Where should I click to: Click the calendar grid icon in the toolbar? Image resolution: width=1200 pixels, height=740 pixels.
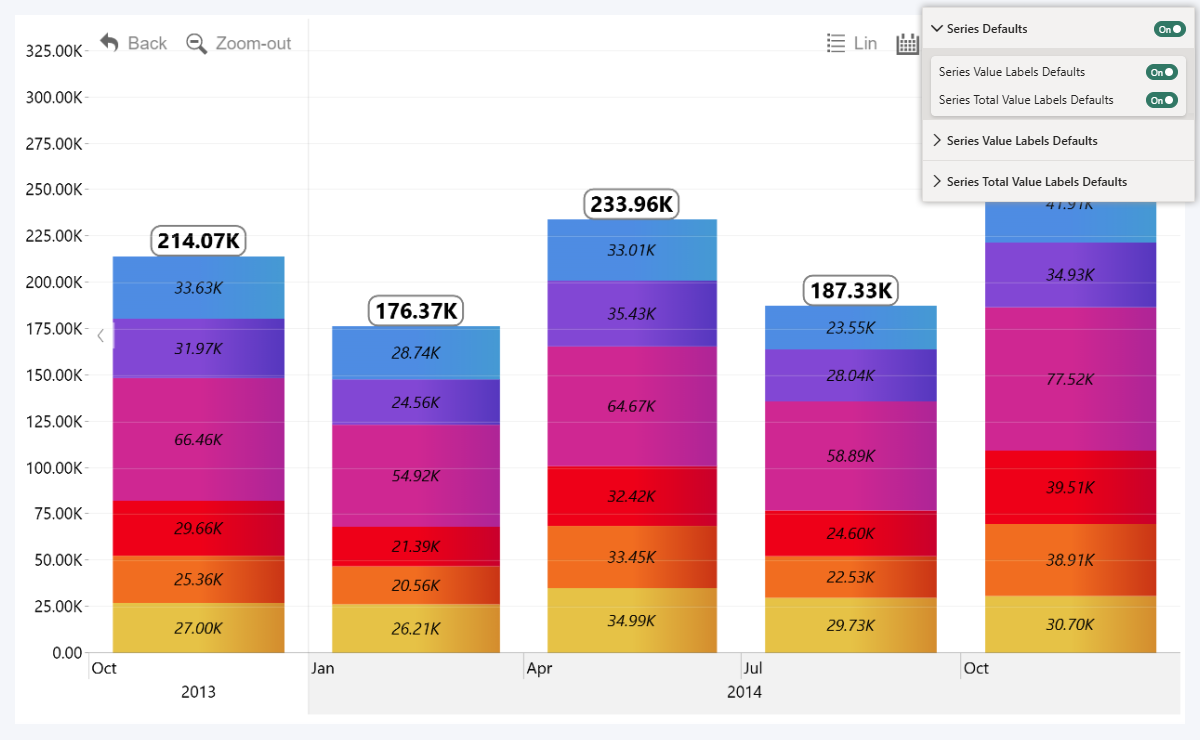coord(907,43)
